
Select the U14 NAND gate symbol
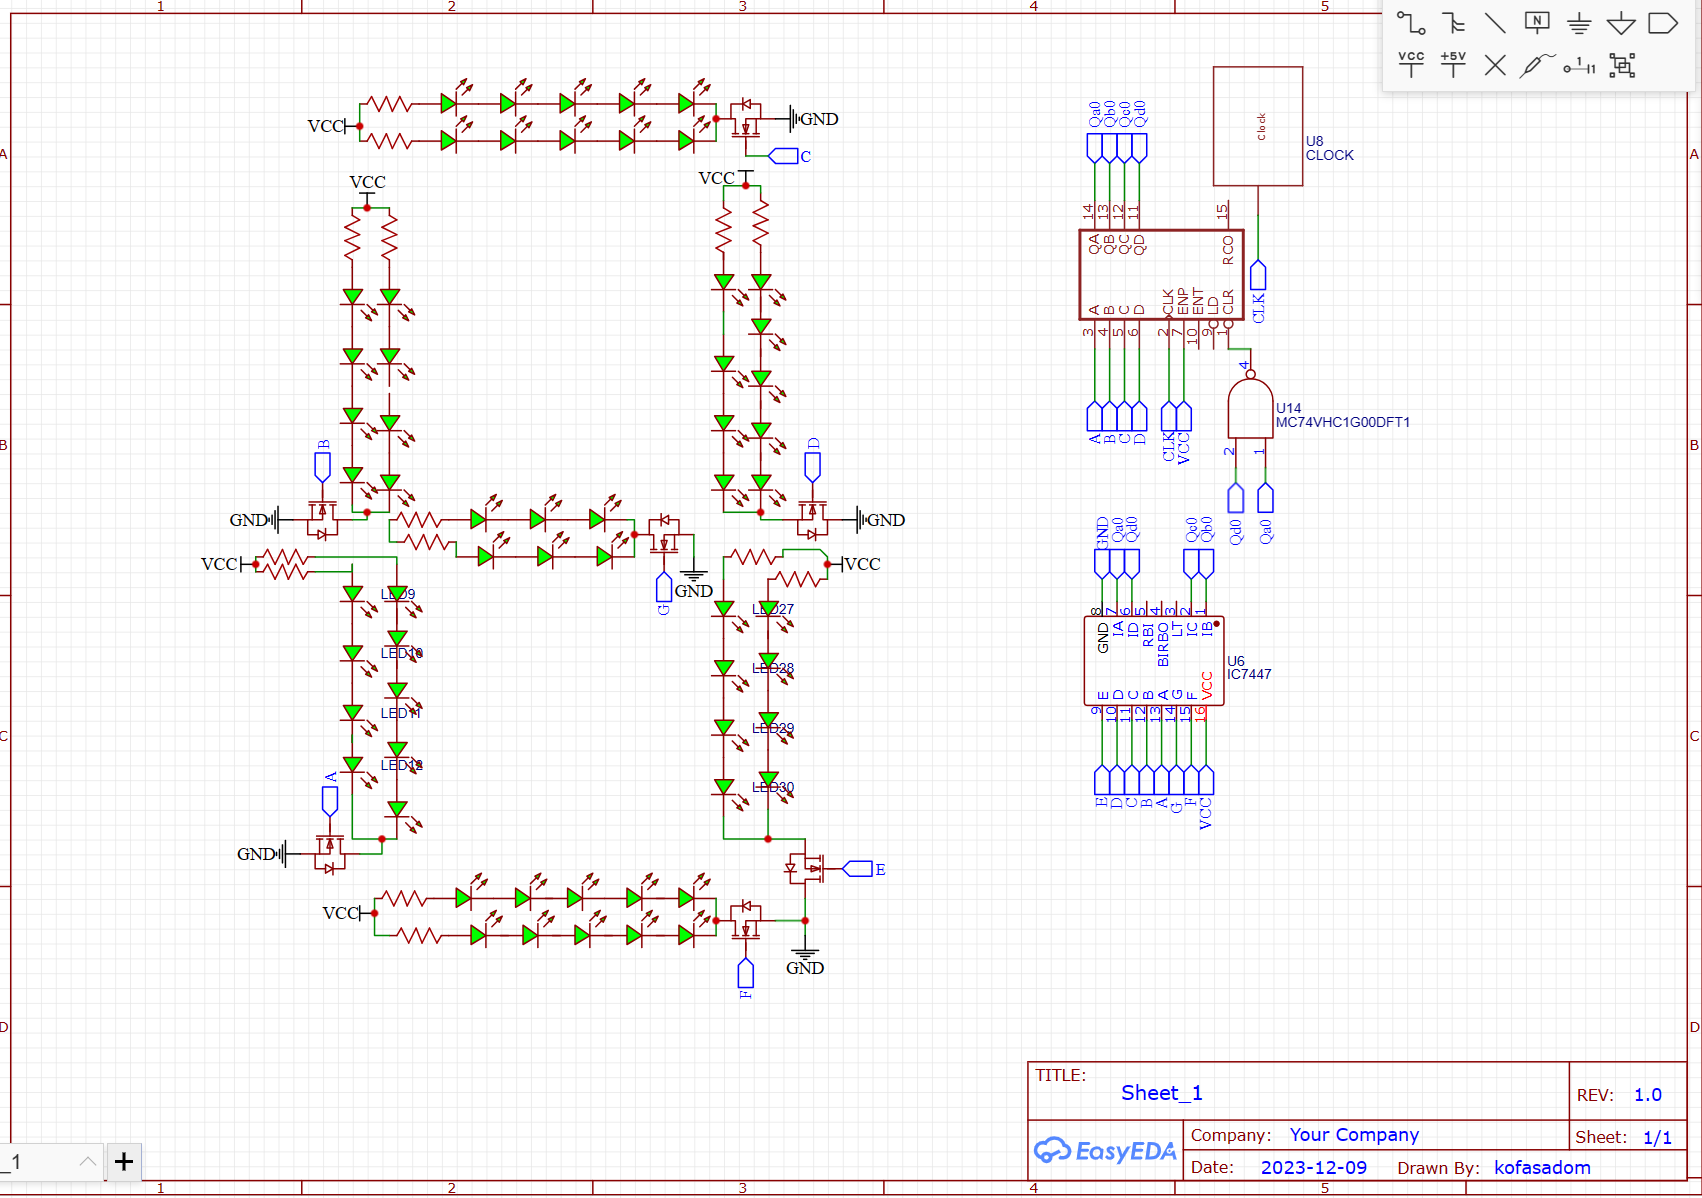[x=1250, y=407]
